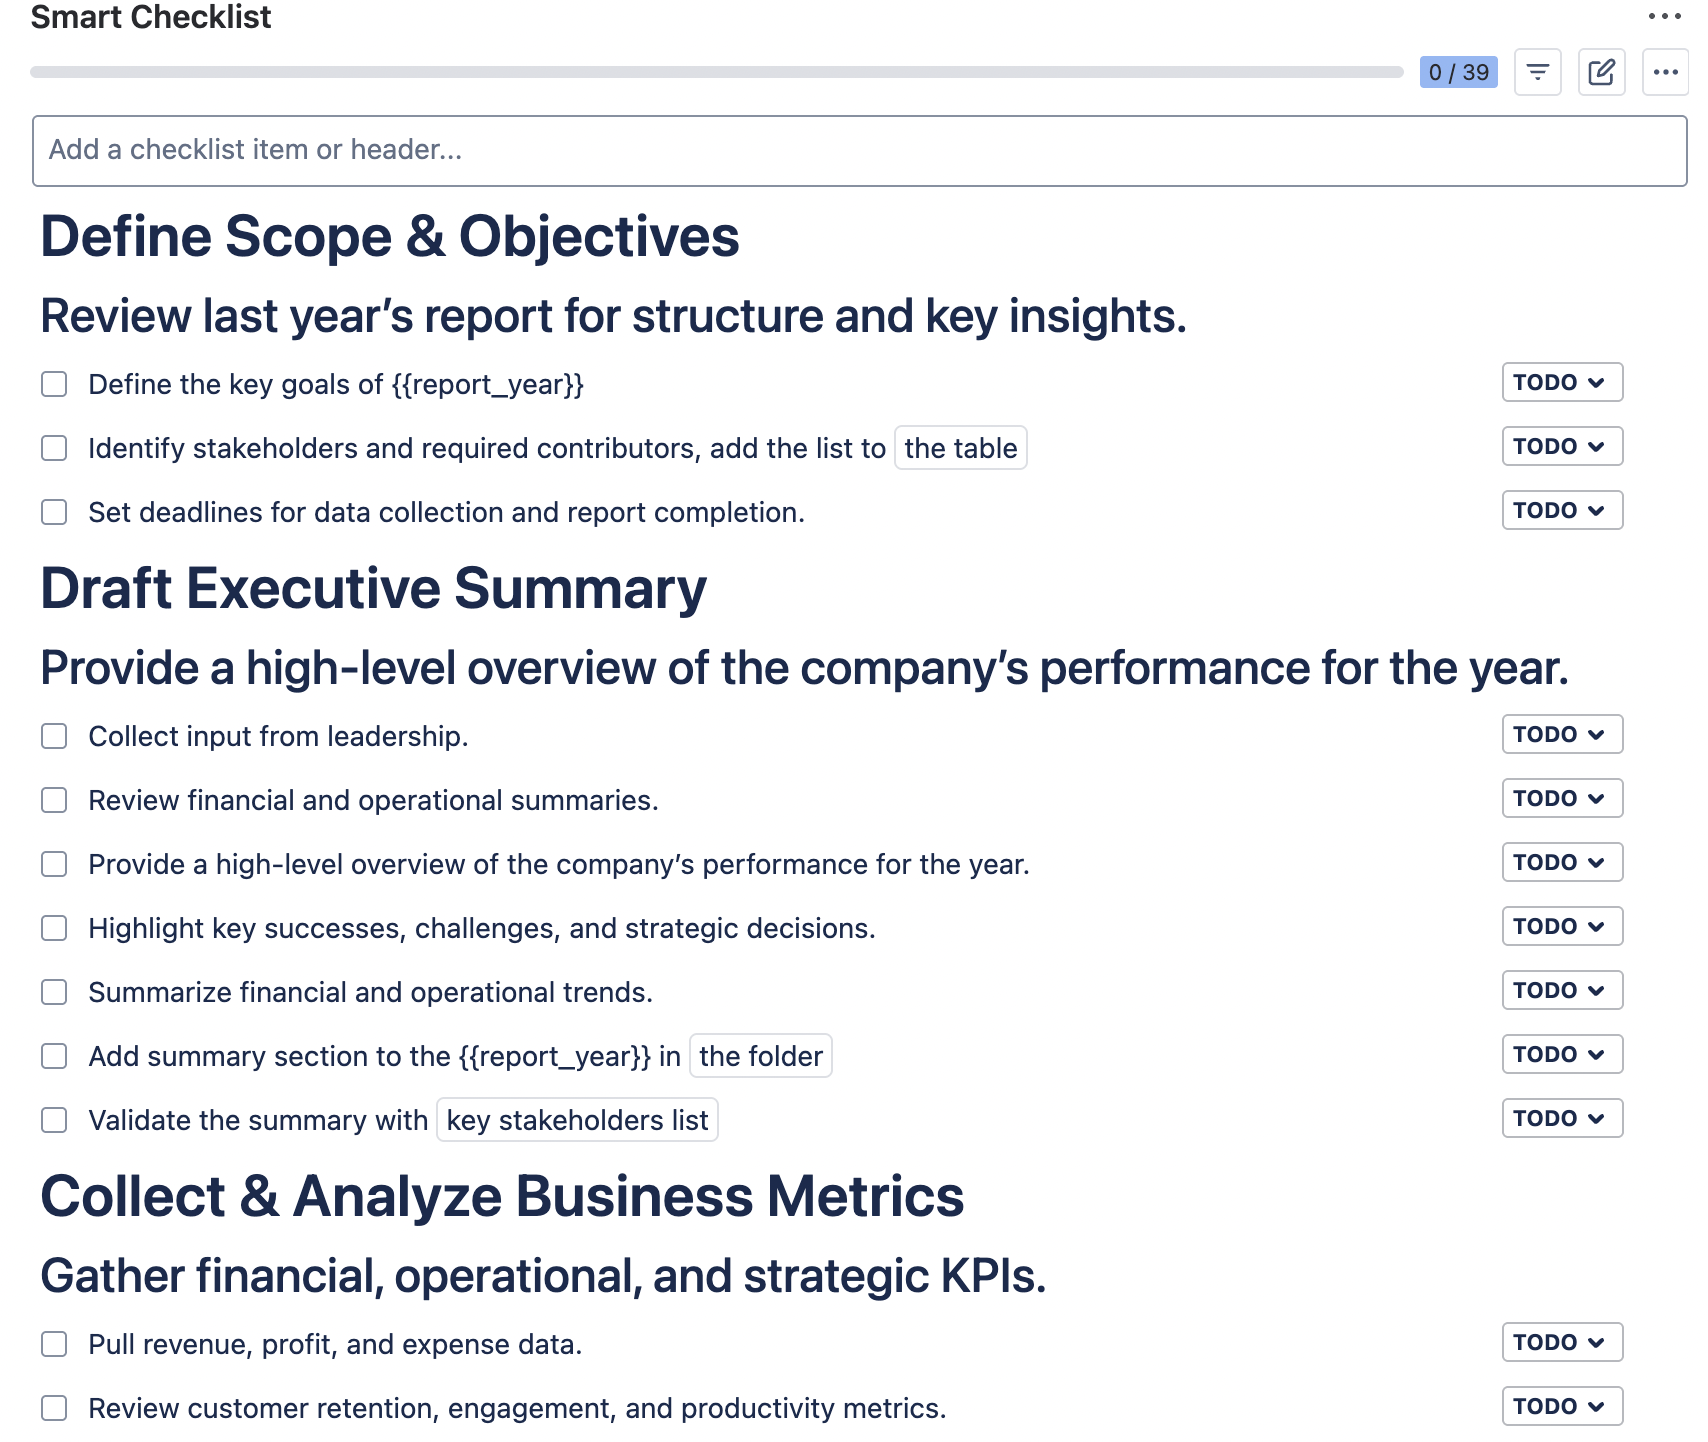
Task: Open 'the table' link
Action: (960, 448)
